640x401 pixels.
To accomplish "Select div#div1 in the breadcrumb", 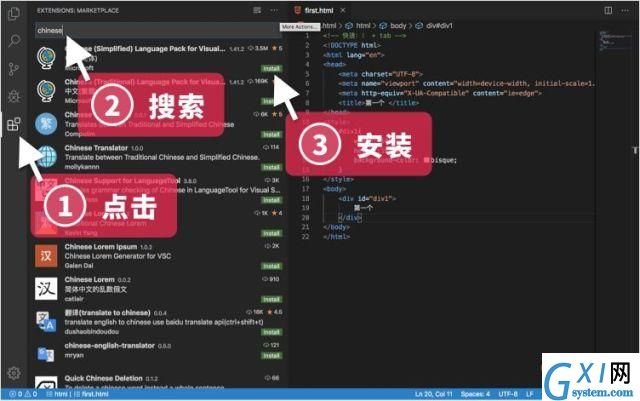I will click(x=439, y=26).
